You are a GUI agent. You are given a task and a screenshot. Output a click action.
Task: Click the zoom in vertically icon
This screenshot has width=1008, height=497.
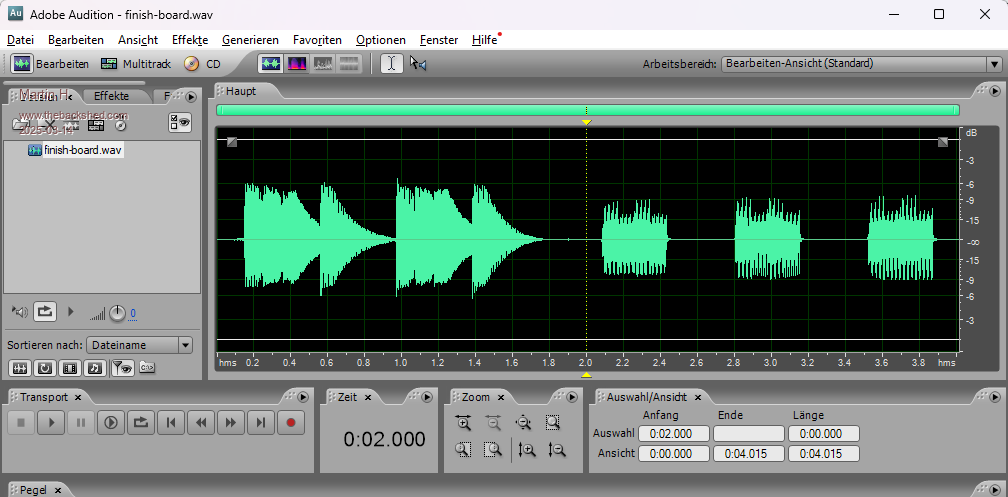(x=527, y=450)
